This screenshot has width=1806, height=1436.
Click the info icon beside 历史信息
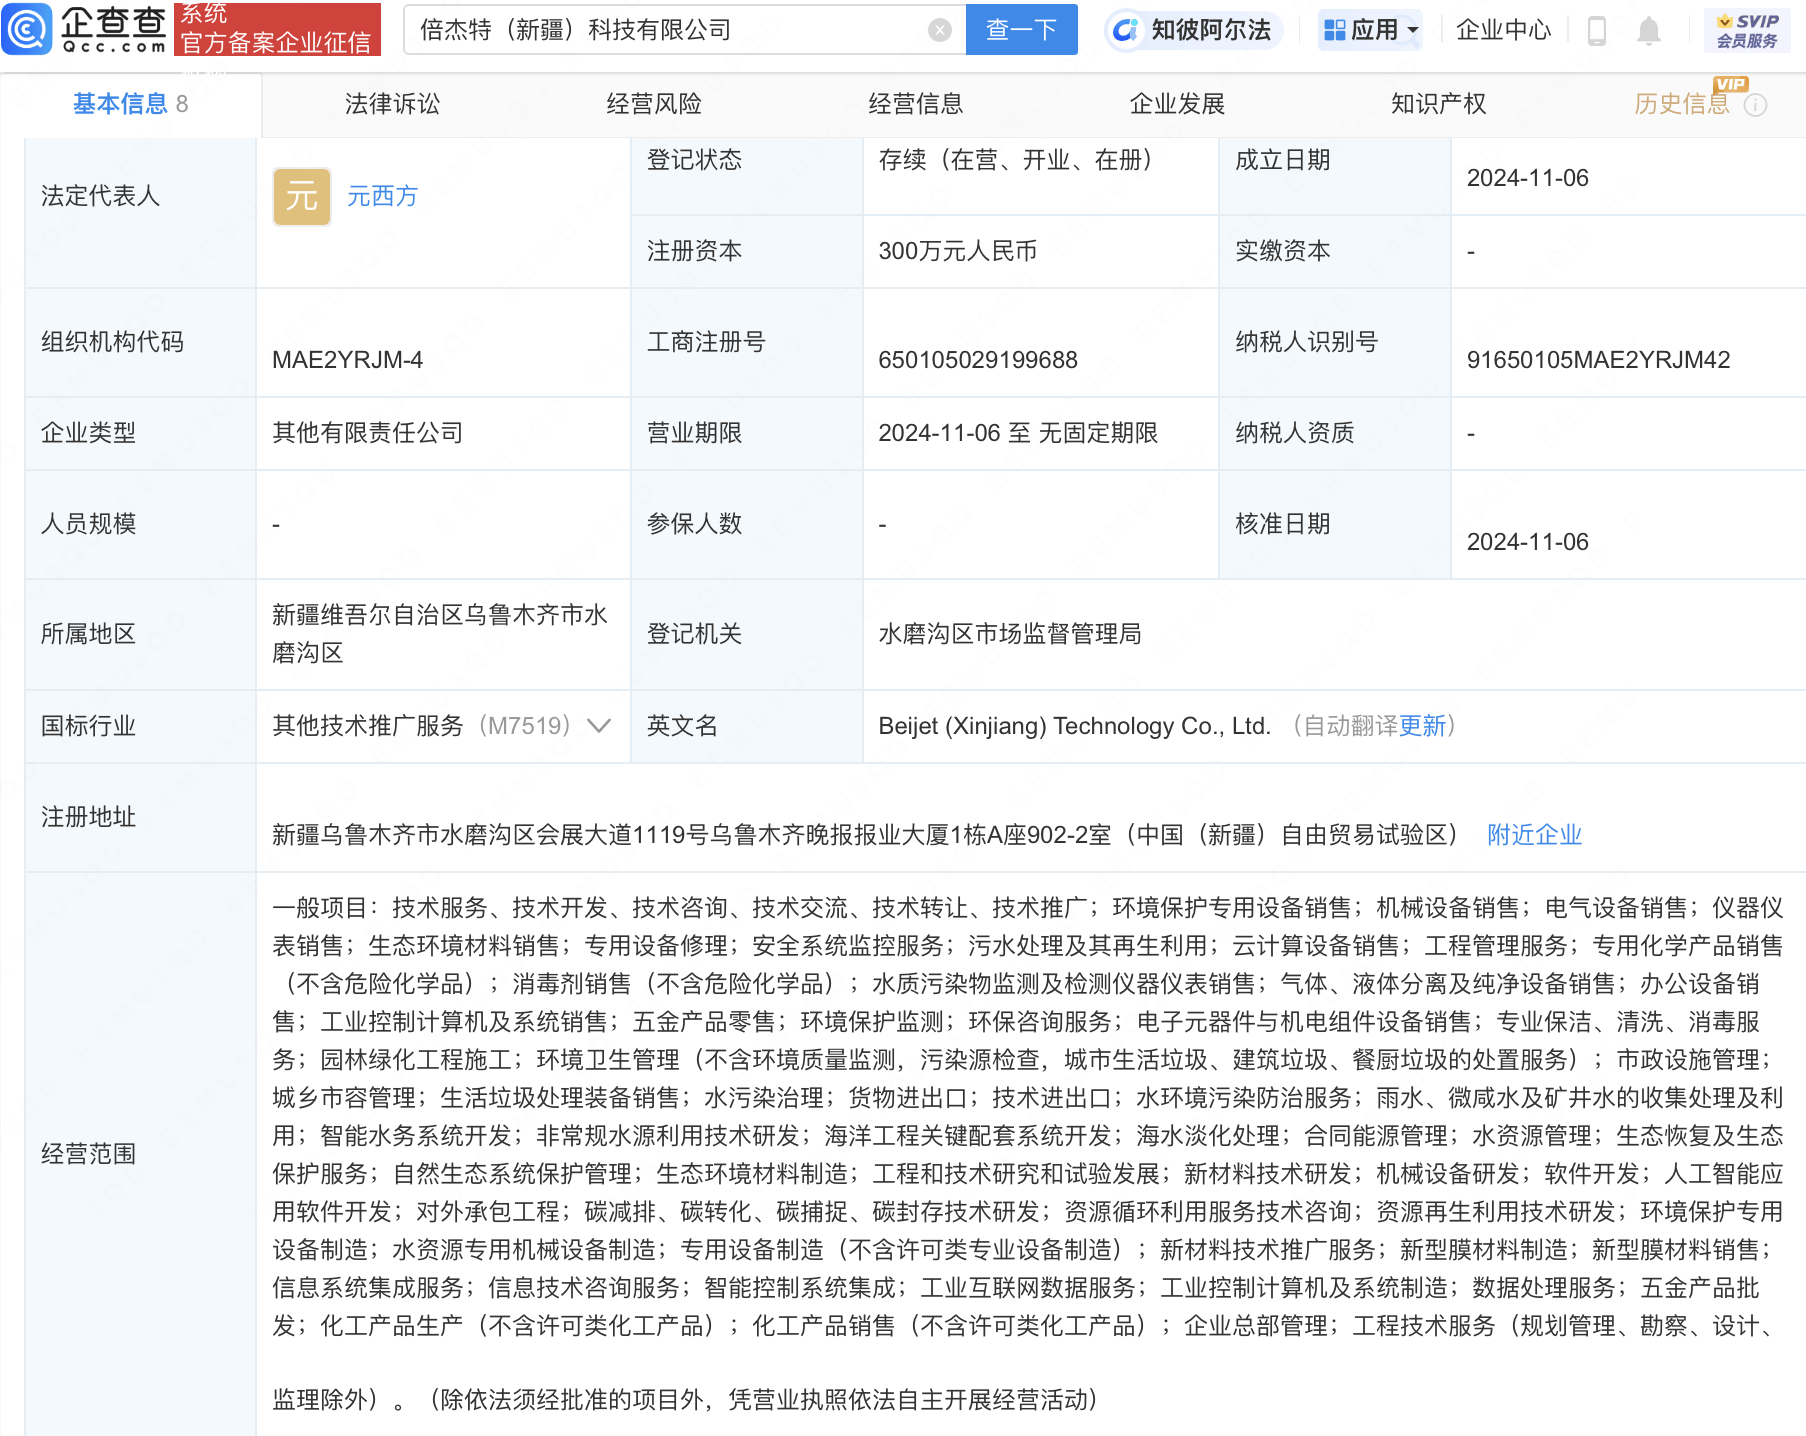click(x=1755, y=105)
